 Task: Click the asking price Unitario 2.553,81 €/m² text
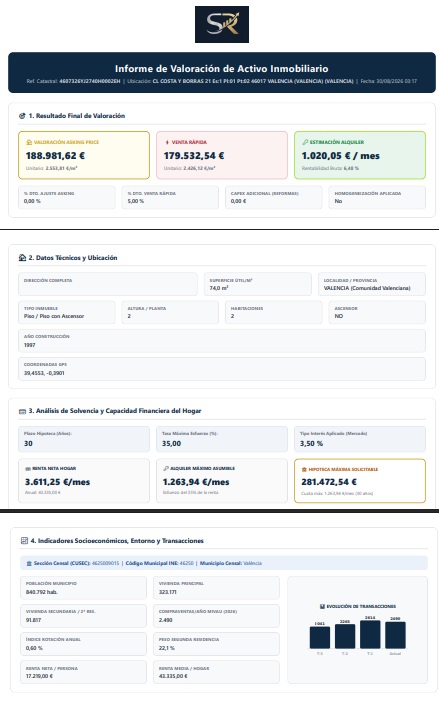coord(52,169)
